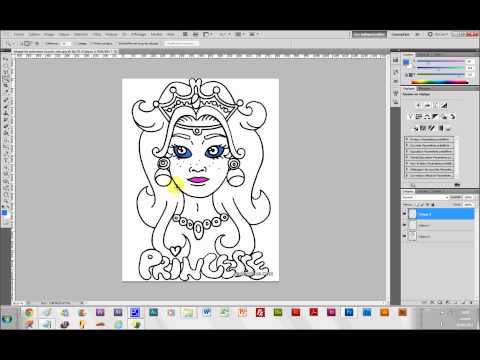Add a Hue/Saturation adjustment layer
Image resolution: width=480 pixels, height=360 pixels.
pos(419,117)
